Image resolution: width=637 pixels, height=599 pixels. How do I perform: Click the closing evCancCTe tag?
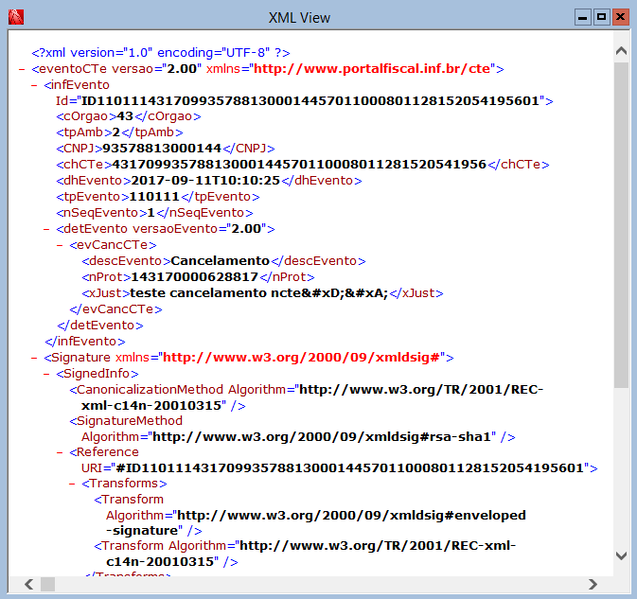tap(116, 309)
